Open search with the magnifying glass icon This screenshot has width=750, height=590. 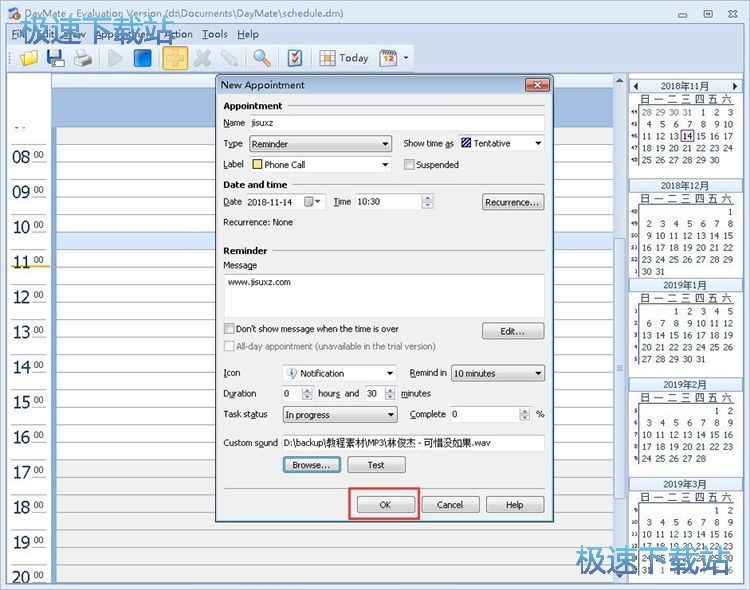pos(262,58)
